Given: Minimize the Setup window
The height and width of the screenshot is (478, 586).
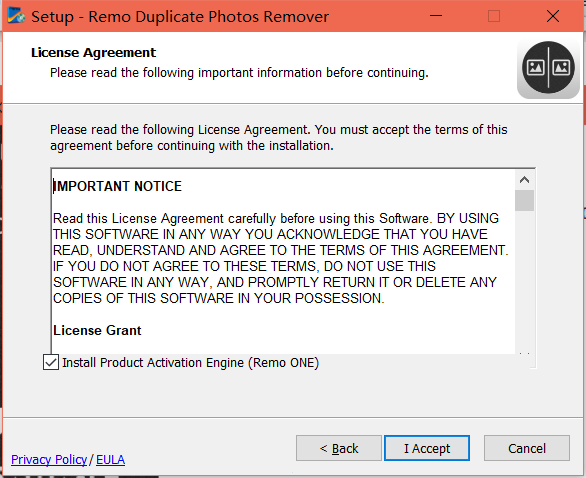Looking at the screenshot, I should pos(436,16).
